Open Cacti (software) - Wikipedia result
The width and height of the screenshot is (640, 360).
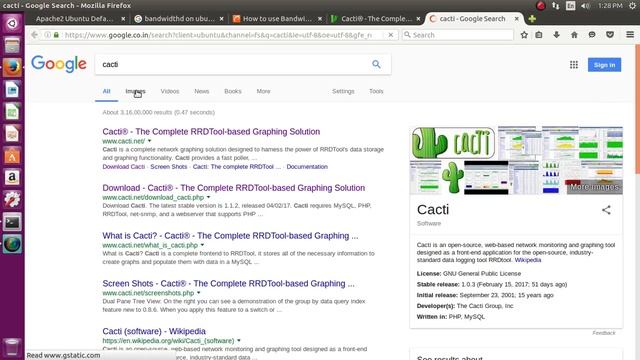(154, 331)
